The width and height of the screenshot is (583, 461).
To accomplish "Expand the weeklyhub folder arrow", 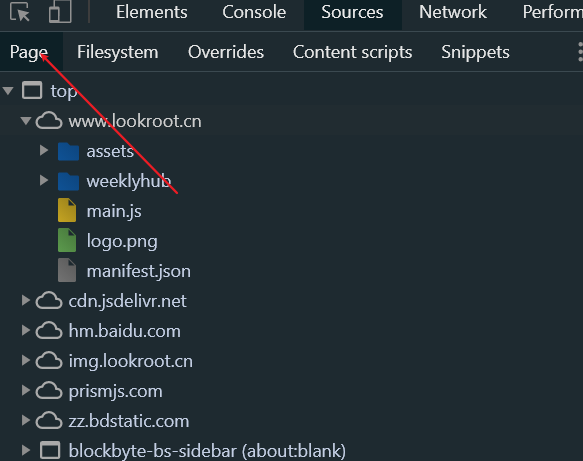I will point(44,181).
